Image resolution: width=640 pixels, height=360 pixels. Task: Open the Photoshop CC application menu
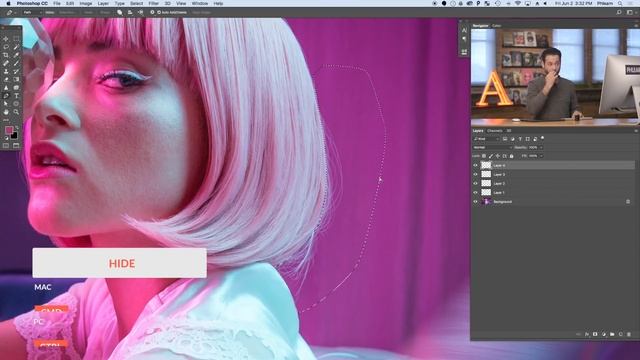32,3
